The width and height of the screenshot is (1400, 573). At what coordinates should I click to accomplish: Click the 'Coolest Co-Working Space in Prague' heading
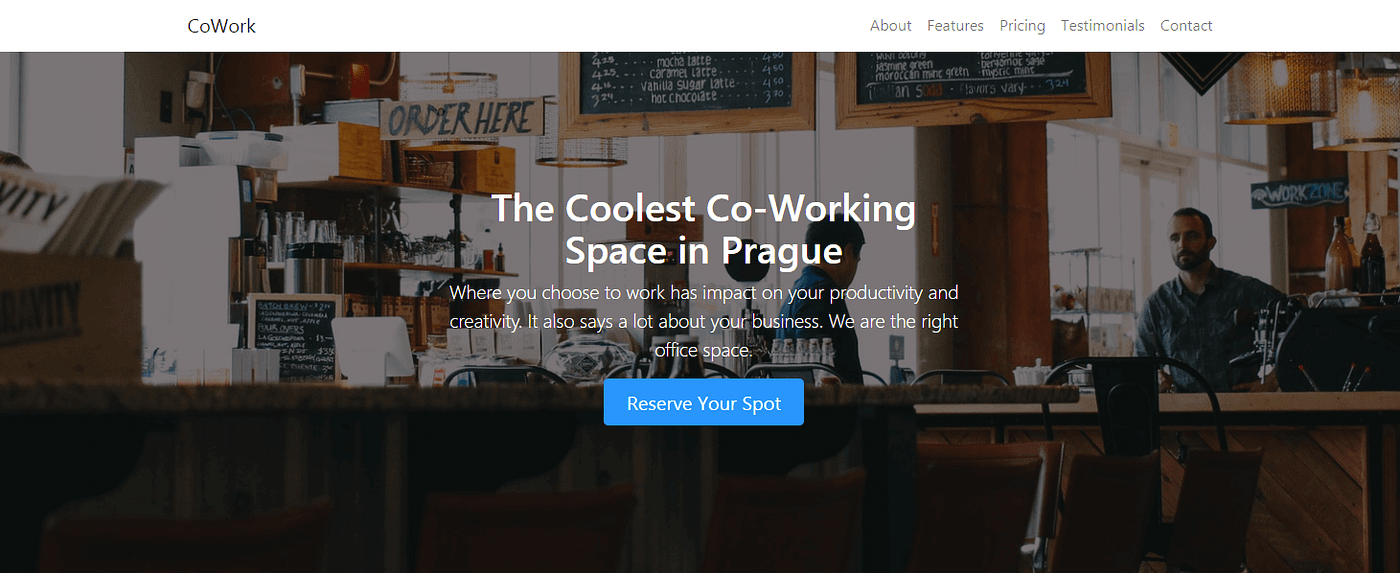coord(703,228)
